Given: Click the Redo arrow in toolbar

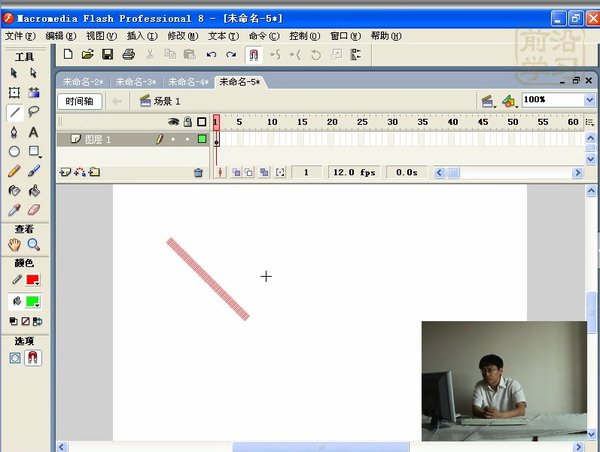Looking at the screenshot, I should point(231,55).
